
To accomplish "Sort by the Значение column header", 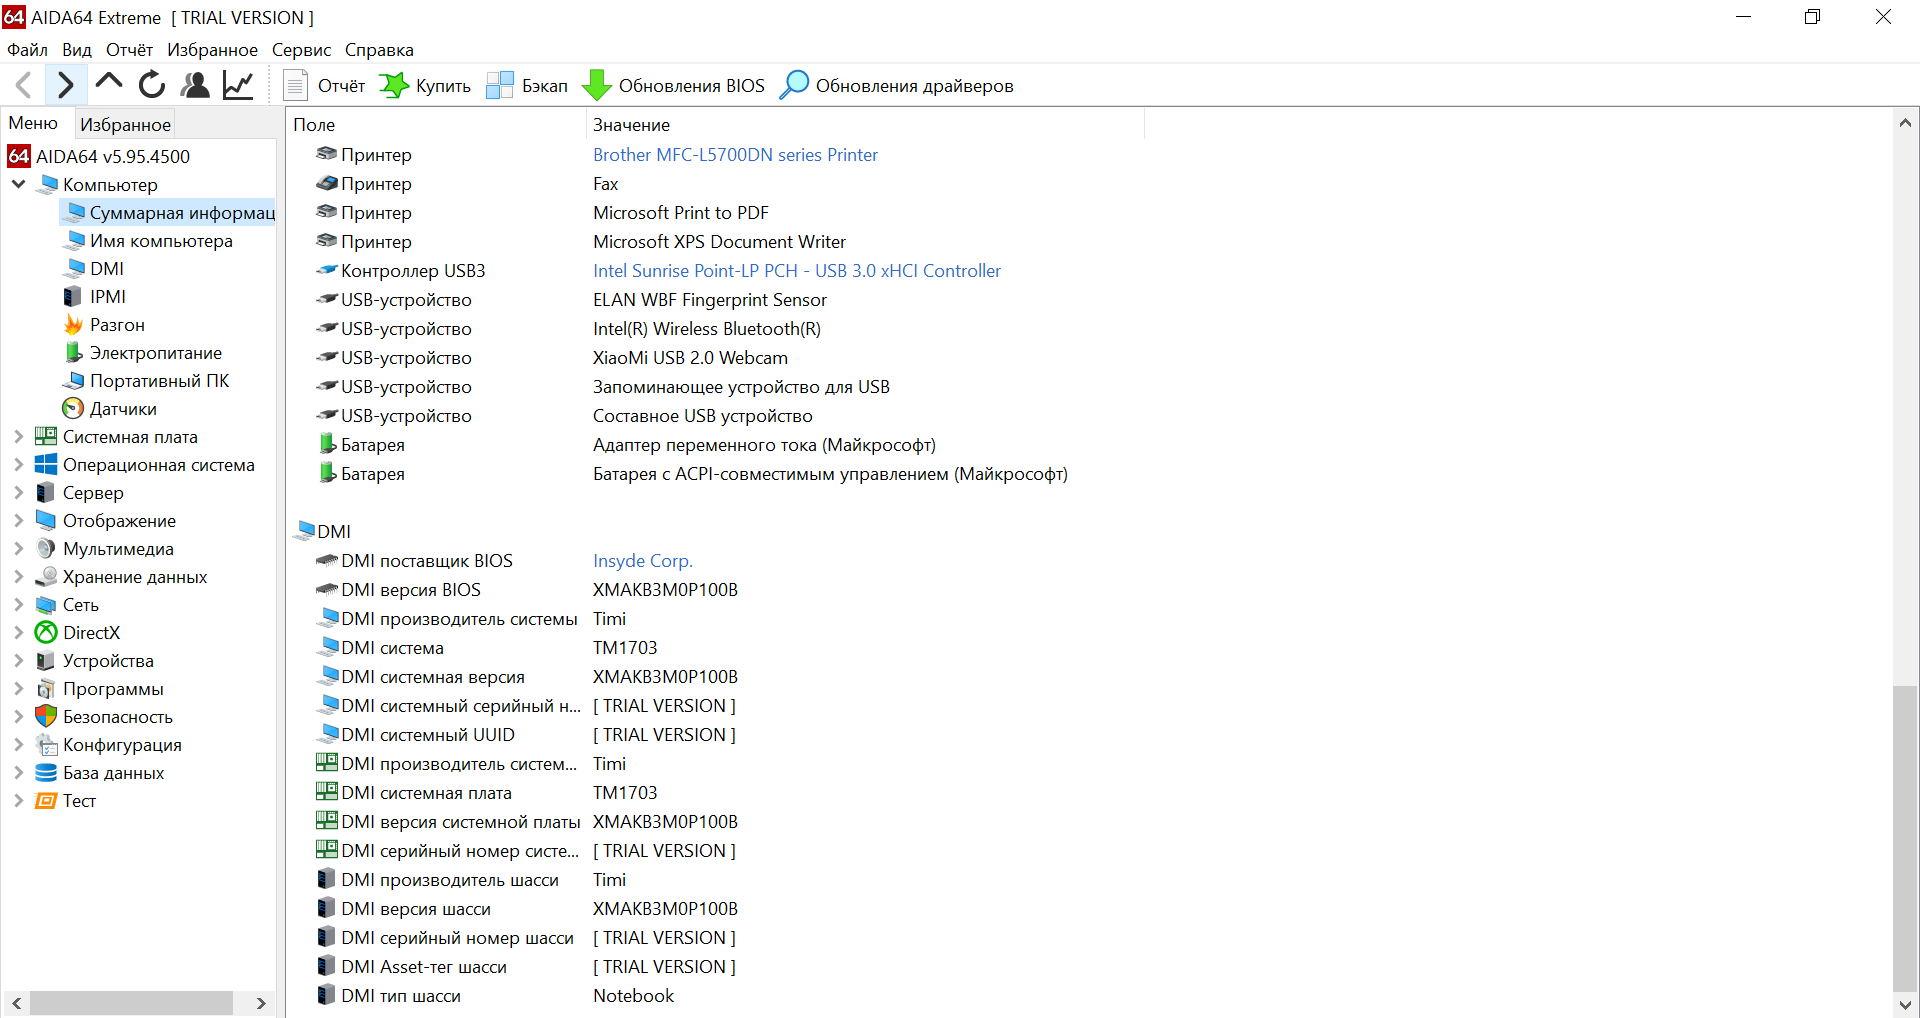I will tap(865, 125).
